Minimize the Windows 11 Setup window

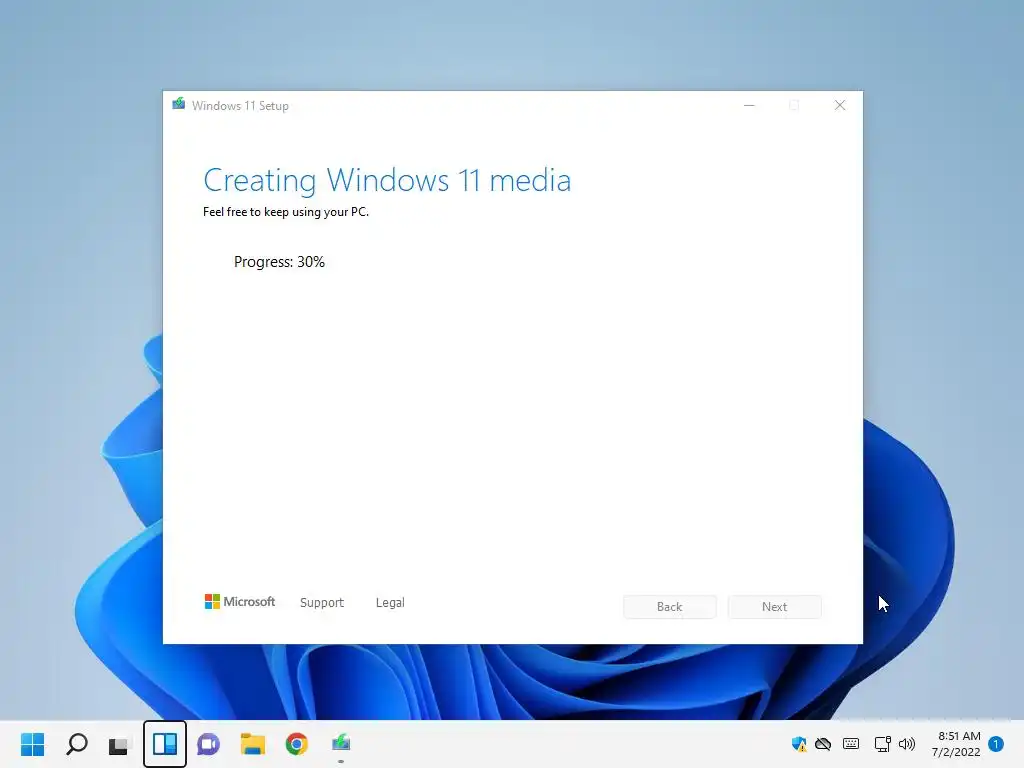pos(749,105)
